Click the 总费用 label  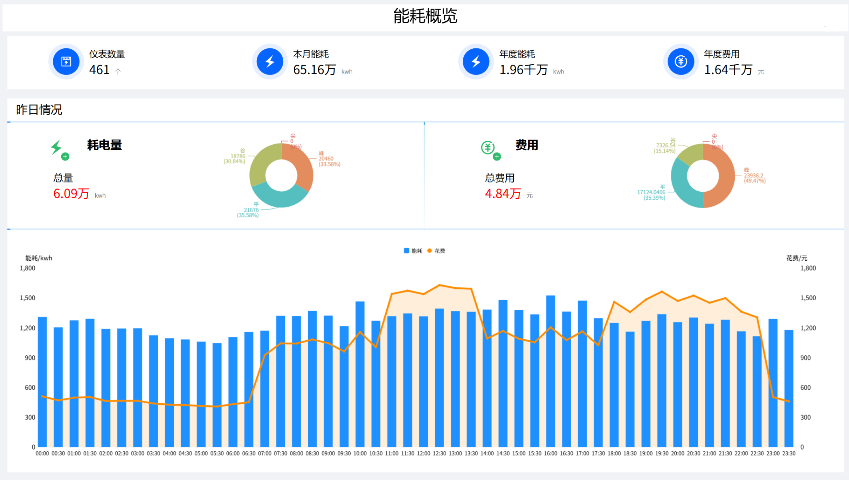(x=499, y=177)
